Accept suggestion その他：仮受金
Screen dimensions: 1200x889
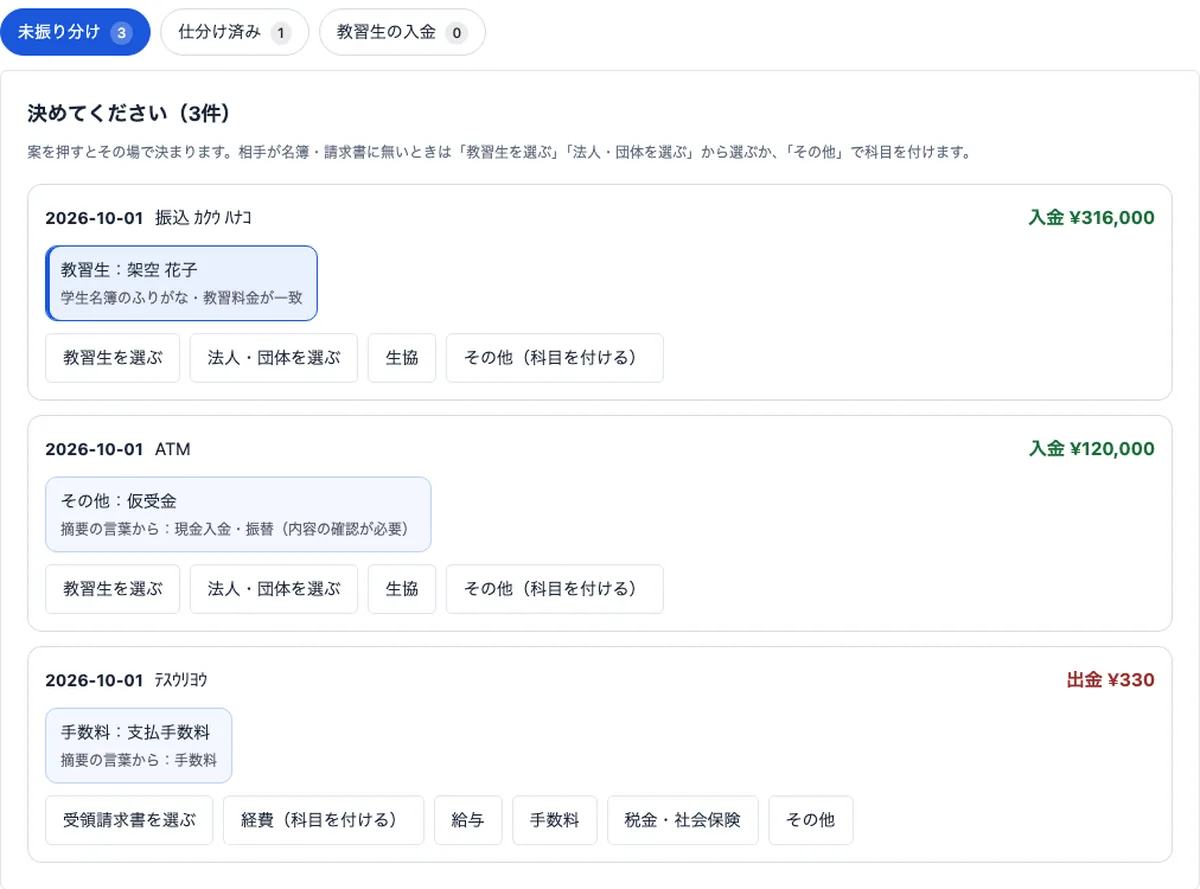click(238, 514)
